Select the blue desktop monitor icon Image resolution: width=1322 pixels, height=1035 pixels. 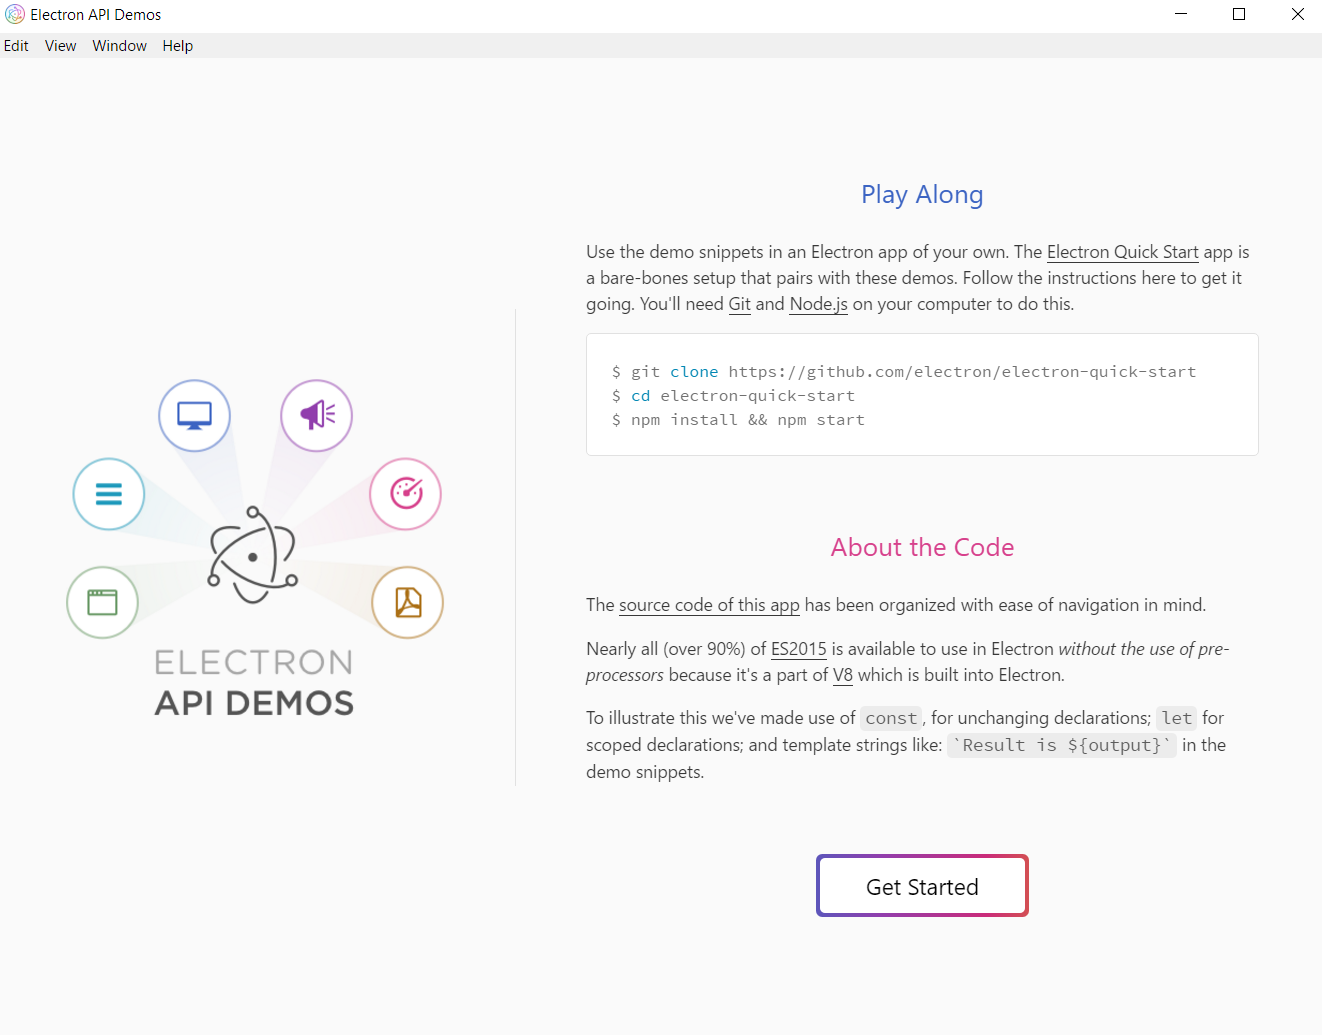coord(194,415)
